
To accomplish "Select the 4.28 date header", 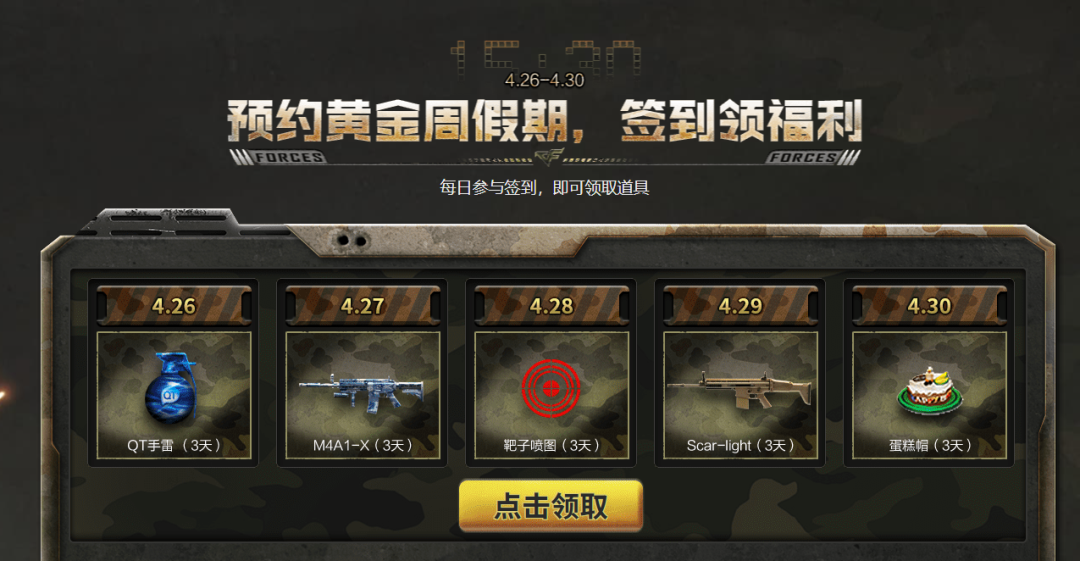I will (x=551, y=305).
